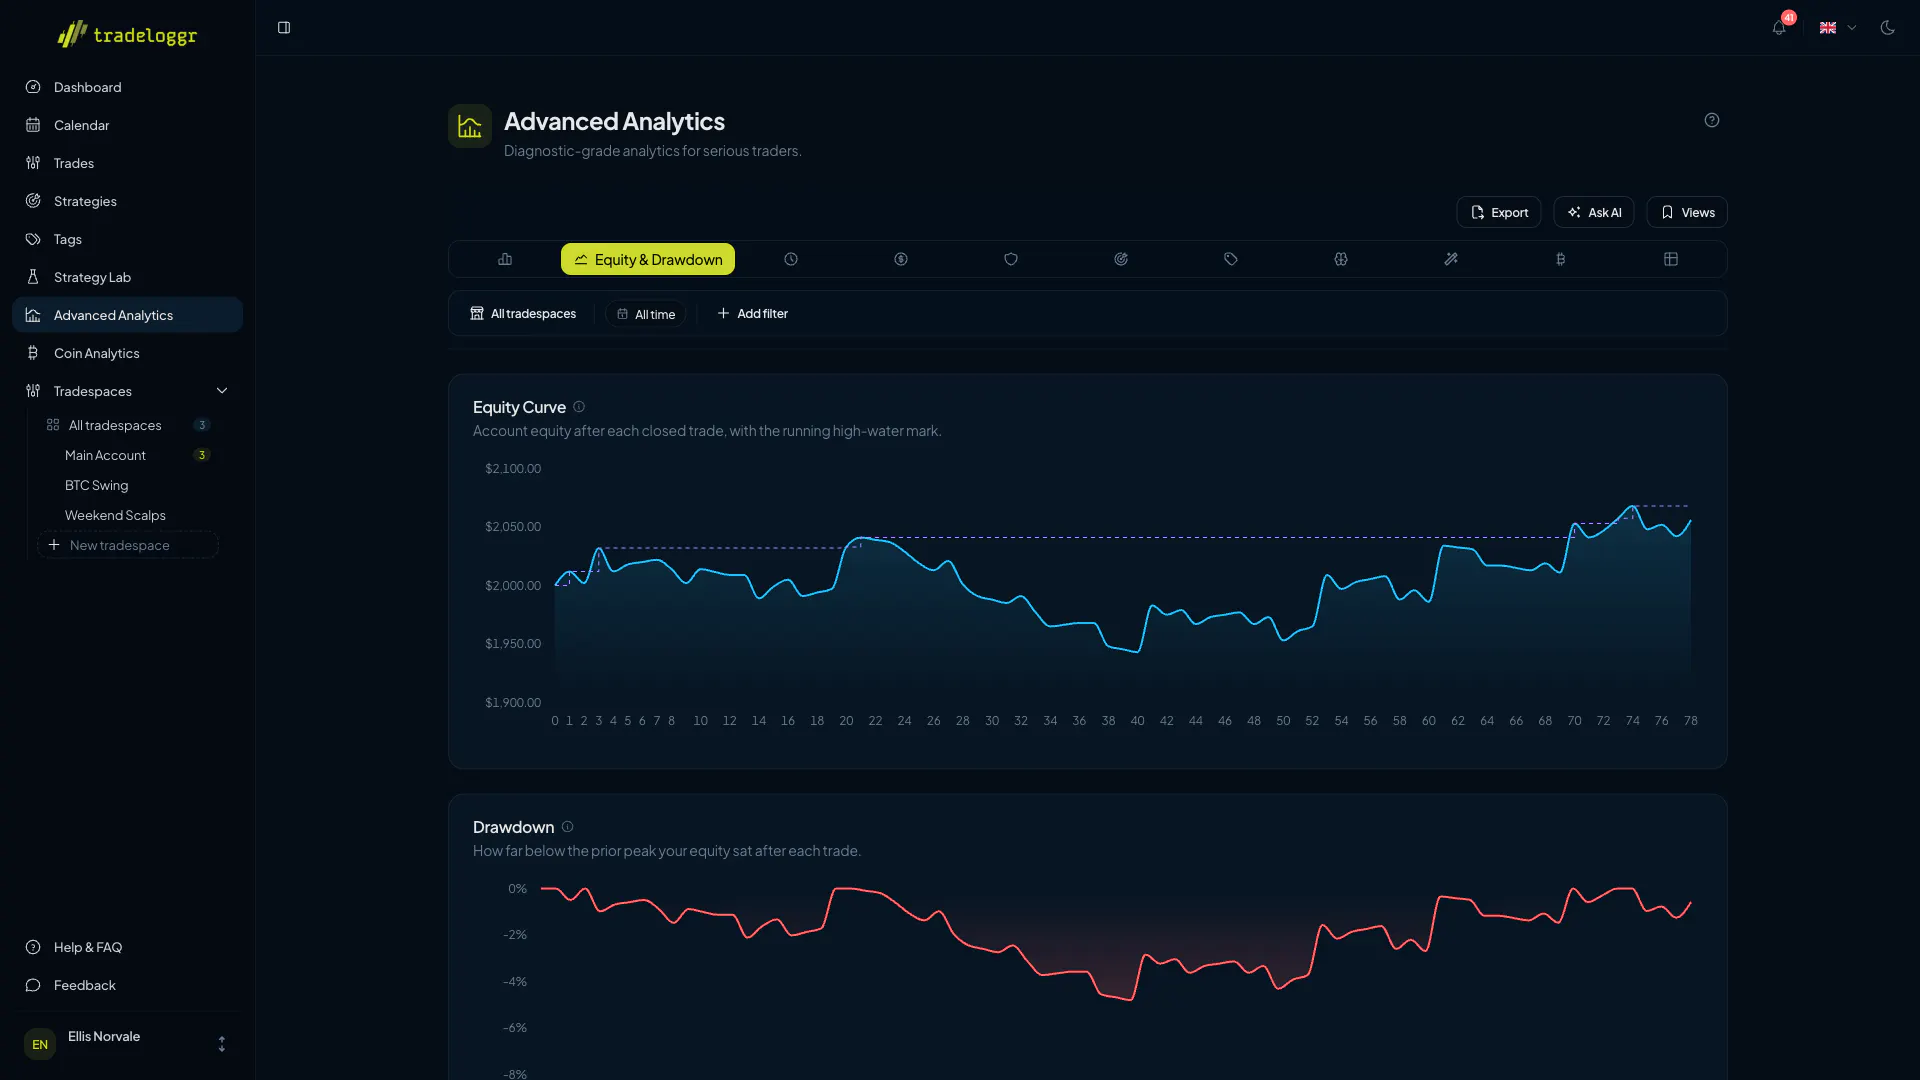Open Strategy Lab in sidebar
Image resolution: width=1920 pixels, height=1080 pixels.
point(127,277)
